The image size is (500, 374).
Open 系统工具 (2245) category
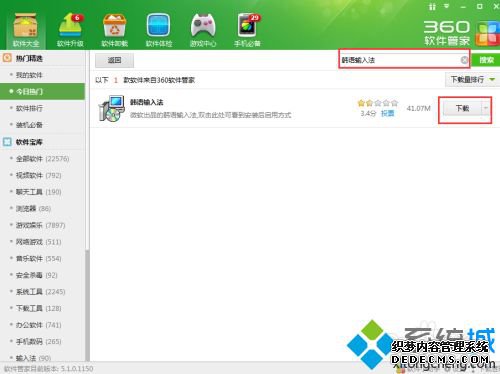click(x=43, y=292)
